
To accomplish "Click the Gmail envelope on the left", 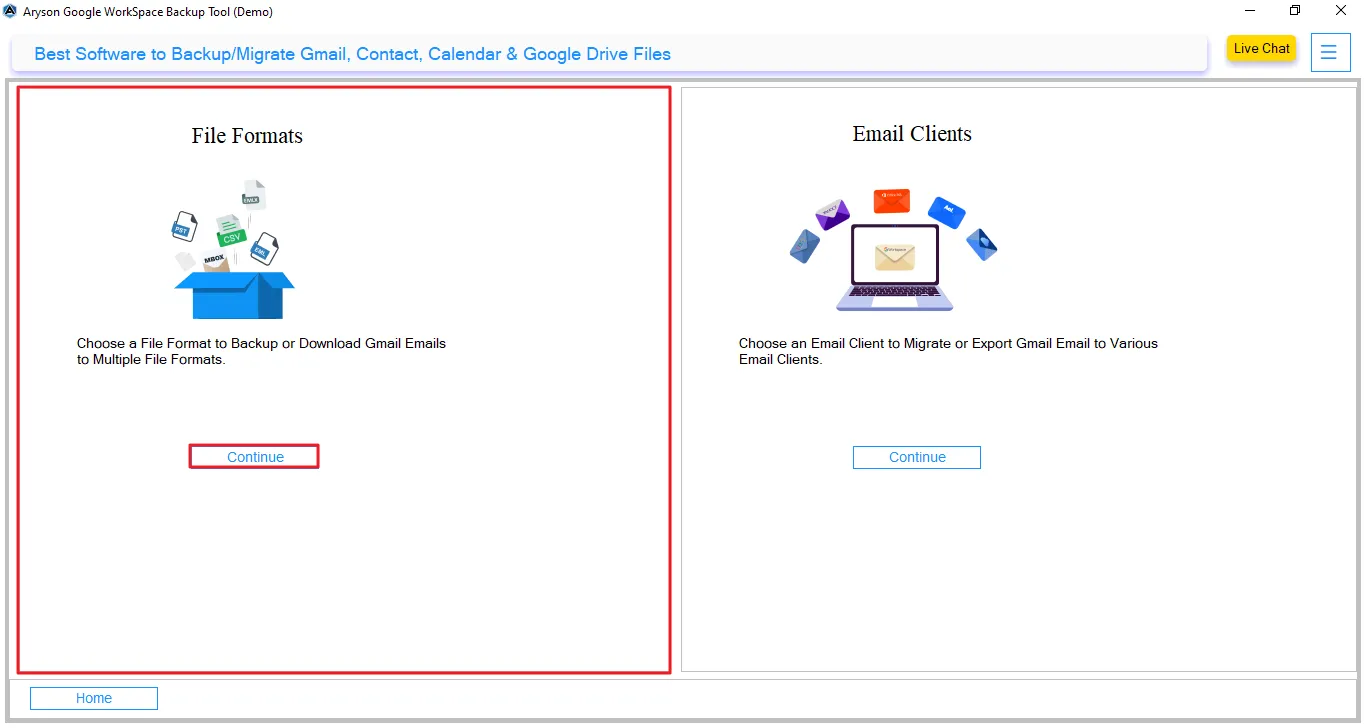I will 804,246.
